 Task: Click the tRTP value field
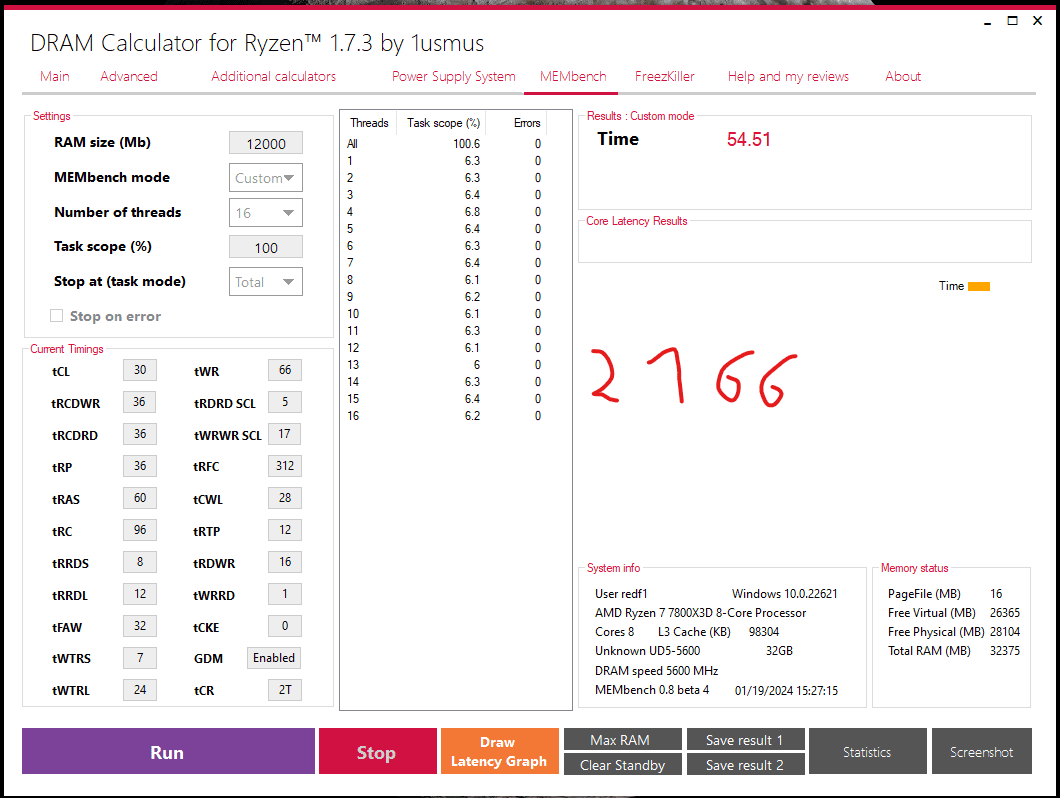(x=285, y=530)
